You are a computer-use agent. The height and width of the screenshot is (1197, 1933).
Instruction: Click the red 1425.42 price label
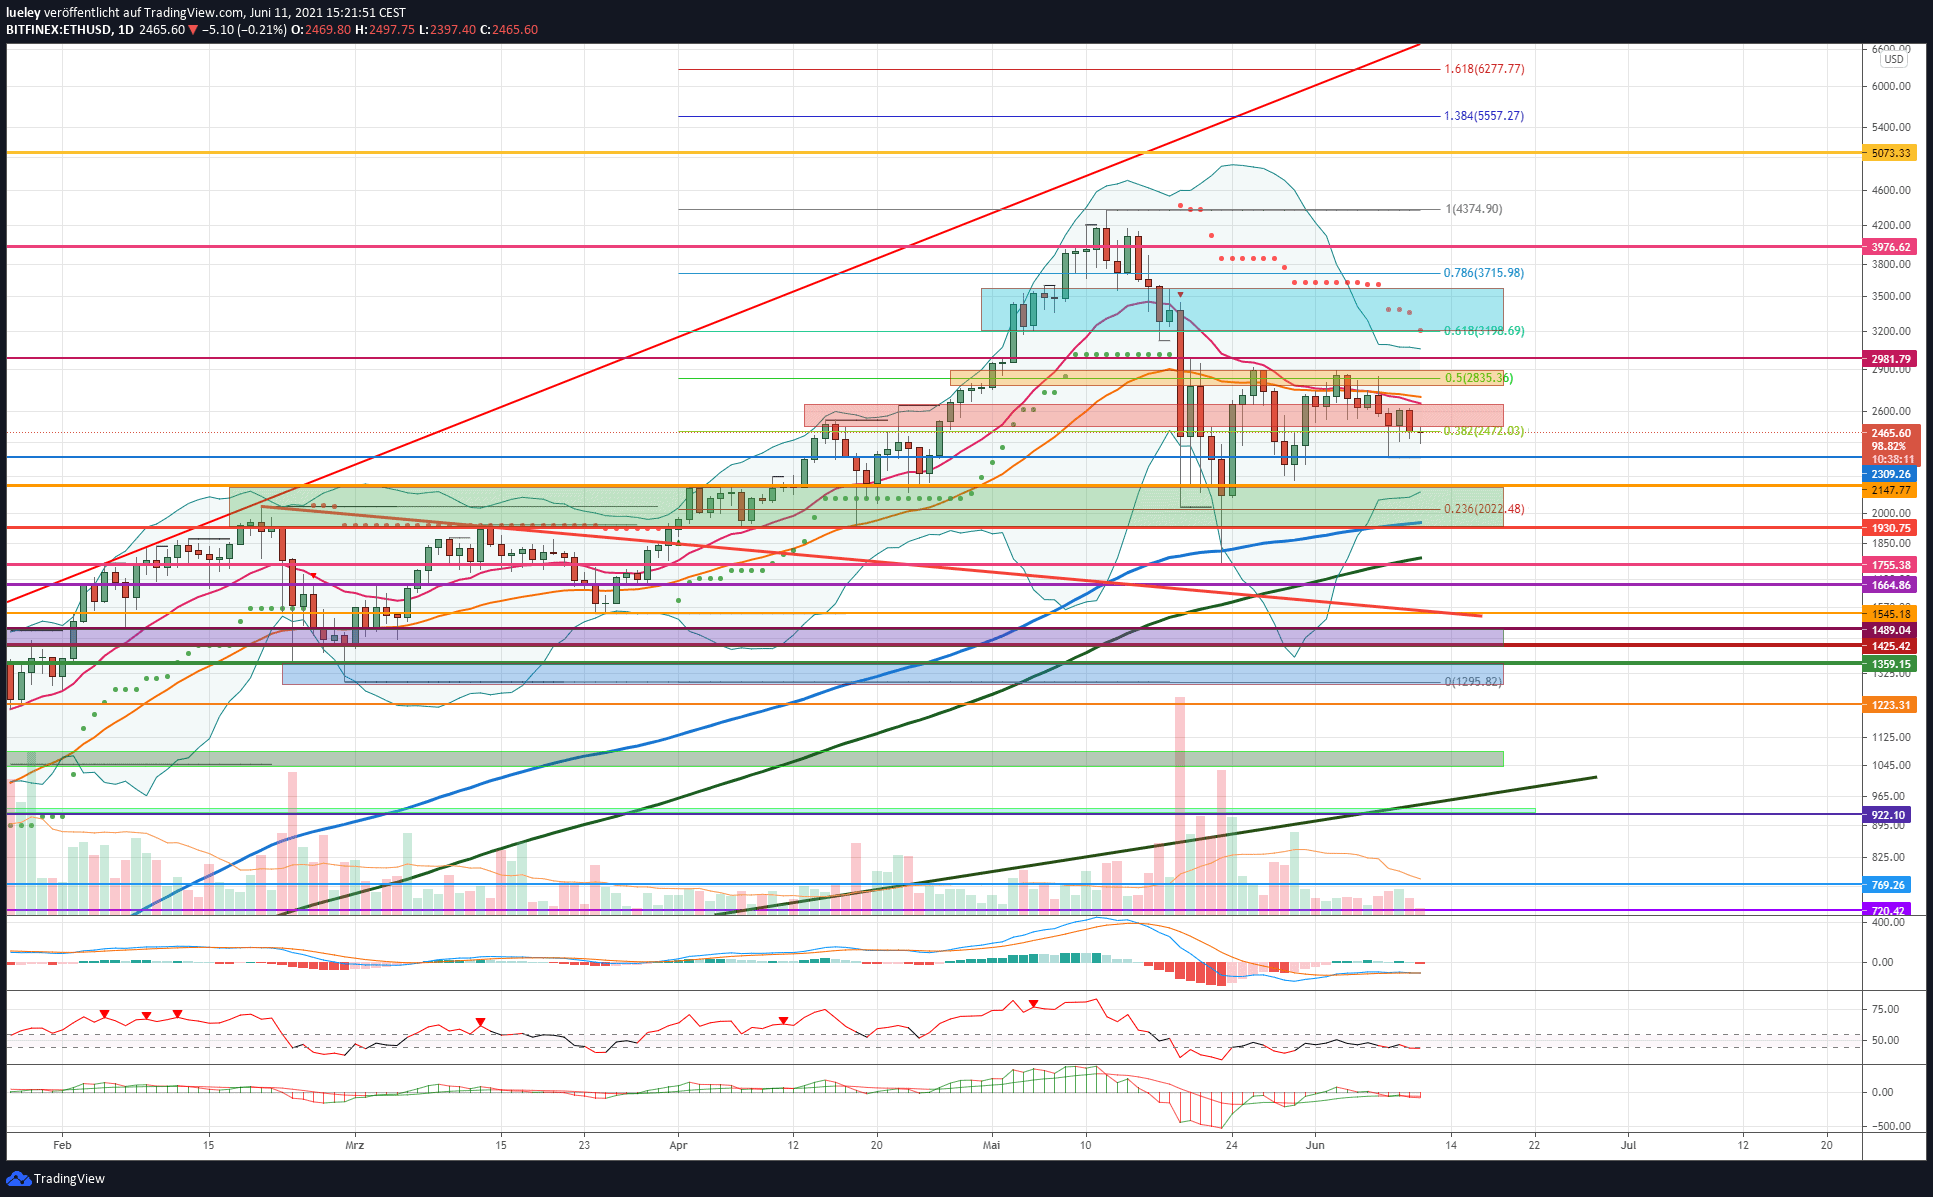tap(1890, 646)
